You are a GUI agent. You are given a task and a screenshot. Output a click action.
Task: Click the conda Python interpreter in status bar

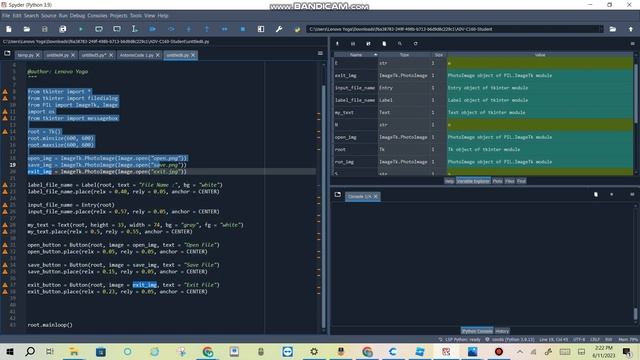click(x=509, y=340)
